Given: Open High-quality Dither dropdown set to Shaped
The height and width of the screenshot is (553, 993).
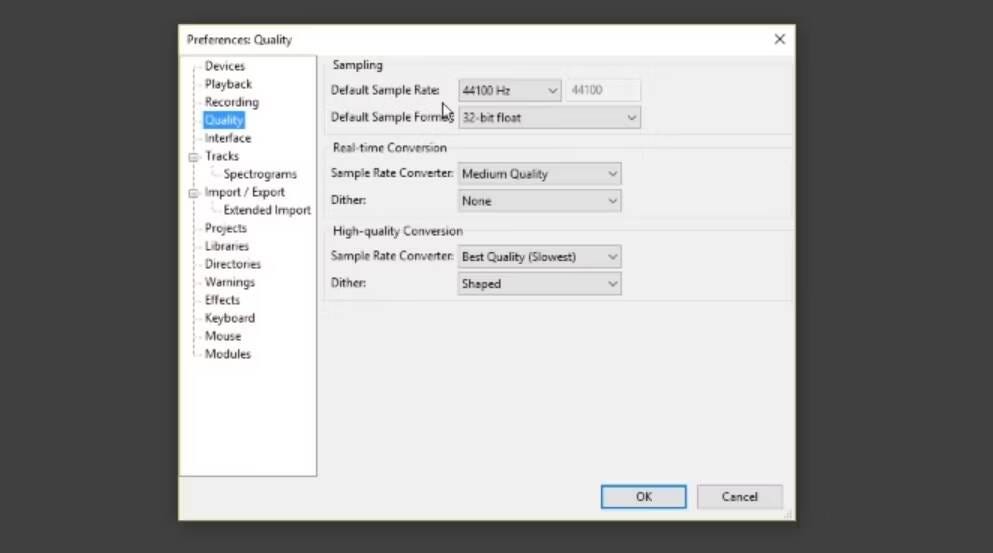Looking at the screenshot, I should pyautogui.click(x=540, y=284).
